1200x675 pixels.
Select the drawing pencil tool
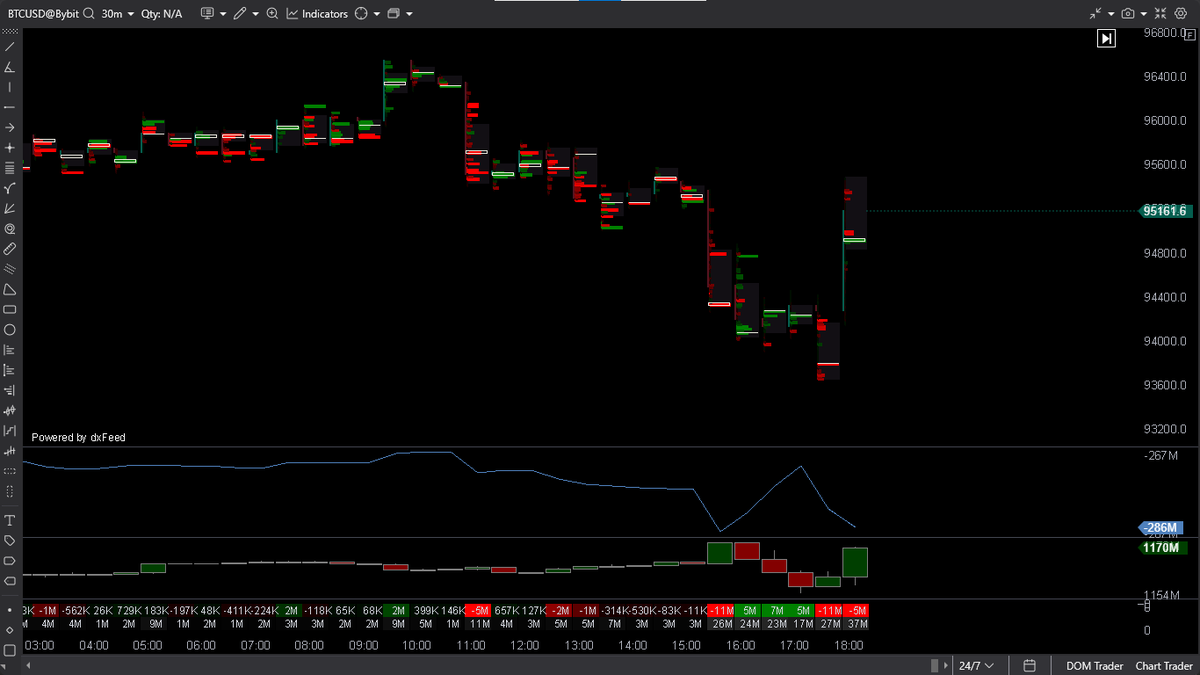pyautogui.click(x=241, y=13)
